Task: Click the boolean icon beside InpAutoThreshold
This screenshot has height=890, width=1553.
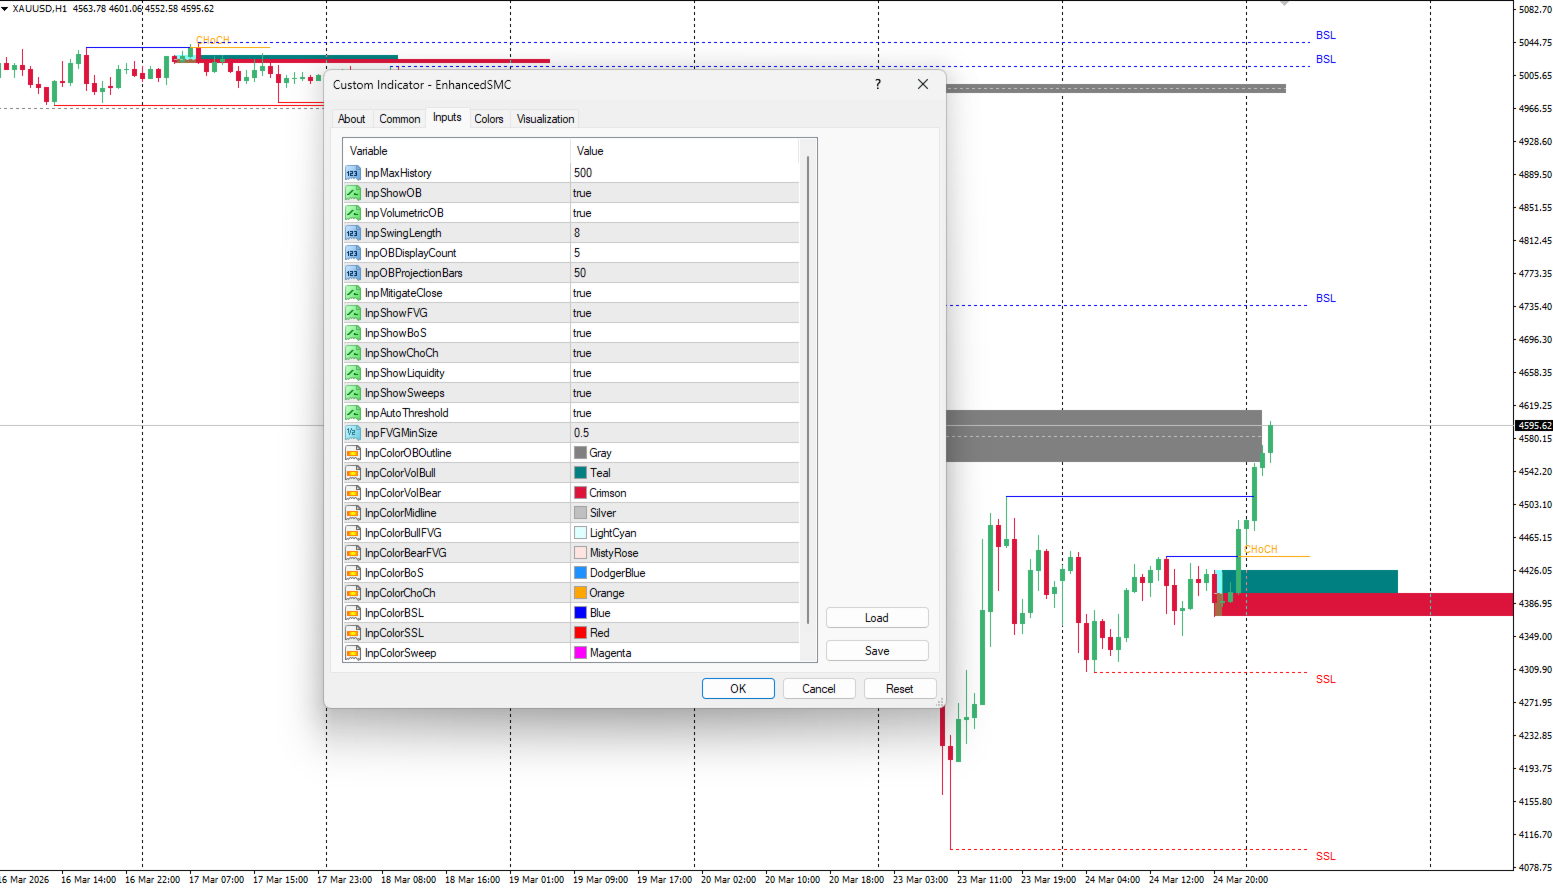Action: pos(353,413)
